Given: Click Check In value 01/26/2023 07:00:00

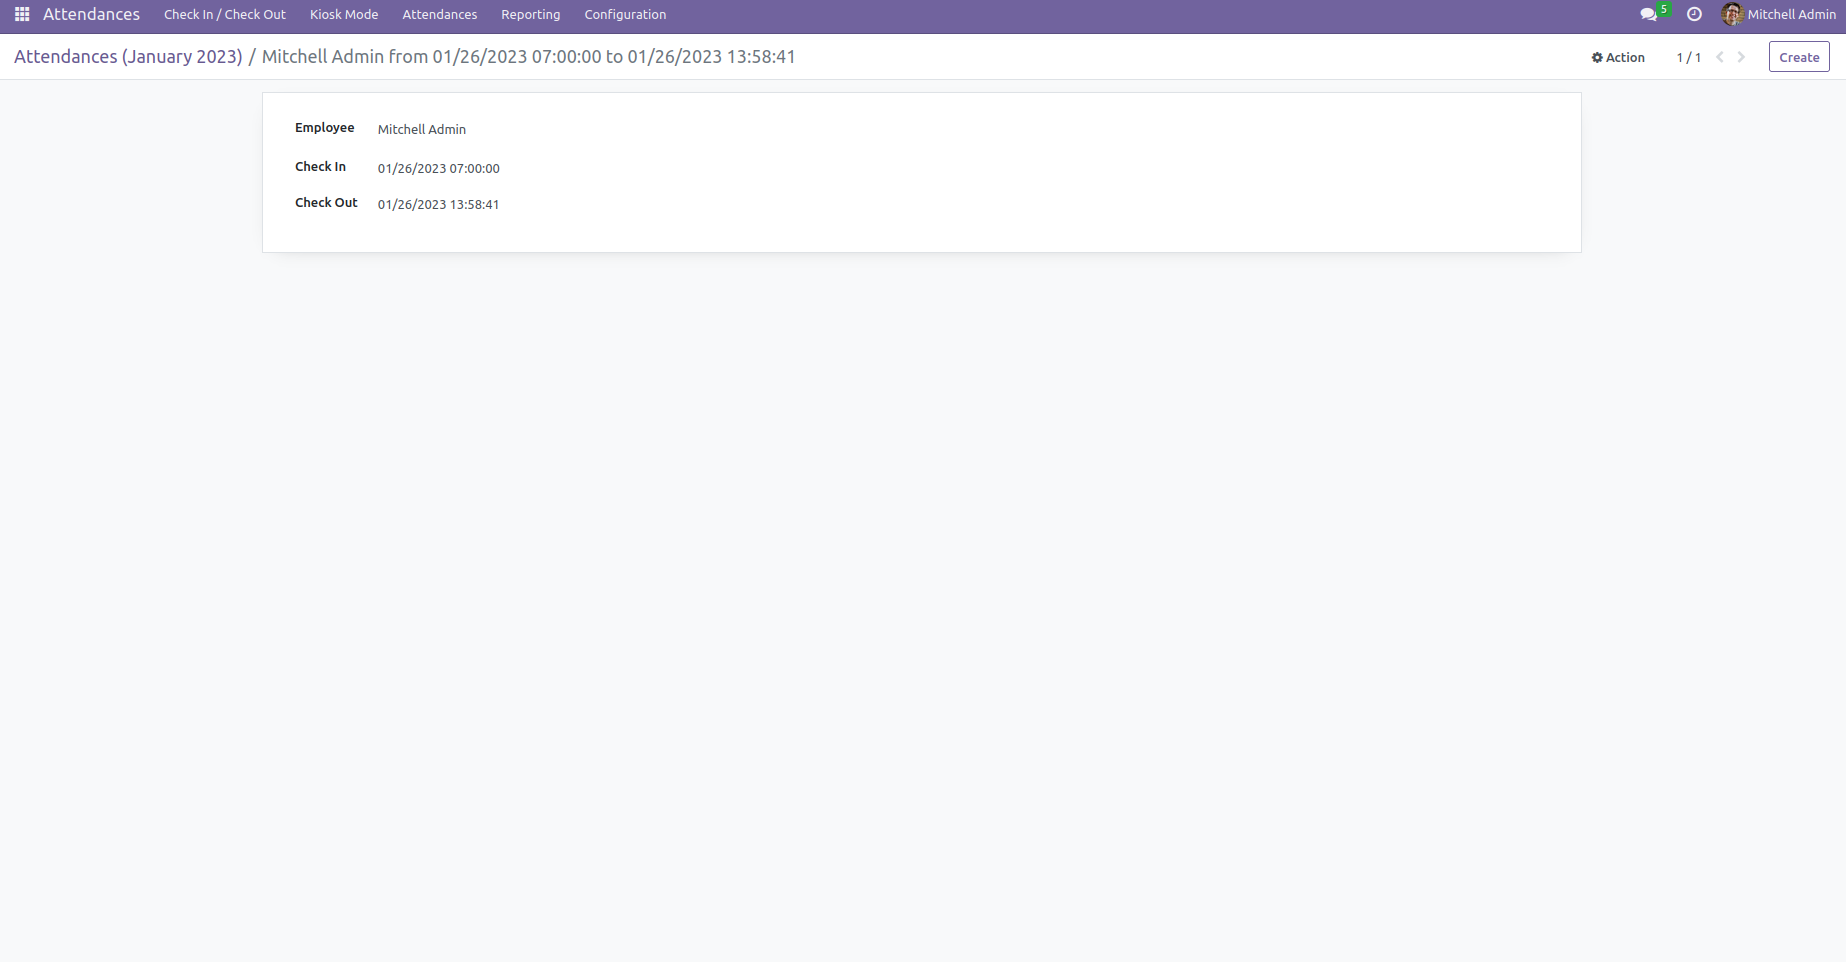Looking at the screenshot, I should point(439,168).
